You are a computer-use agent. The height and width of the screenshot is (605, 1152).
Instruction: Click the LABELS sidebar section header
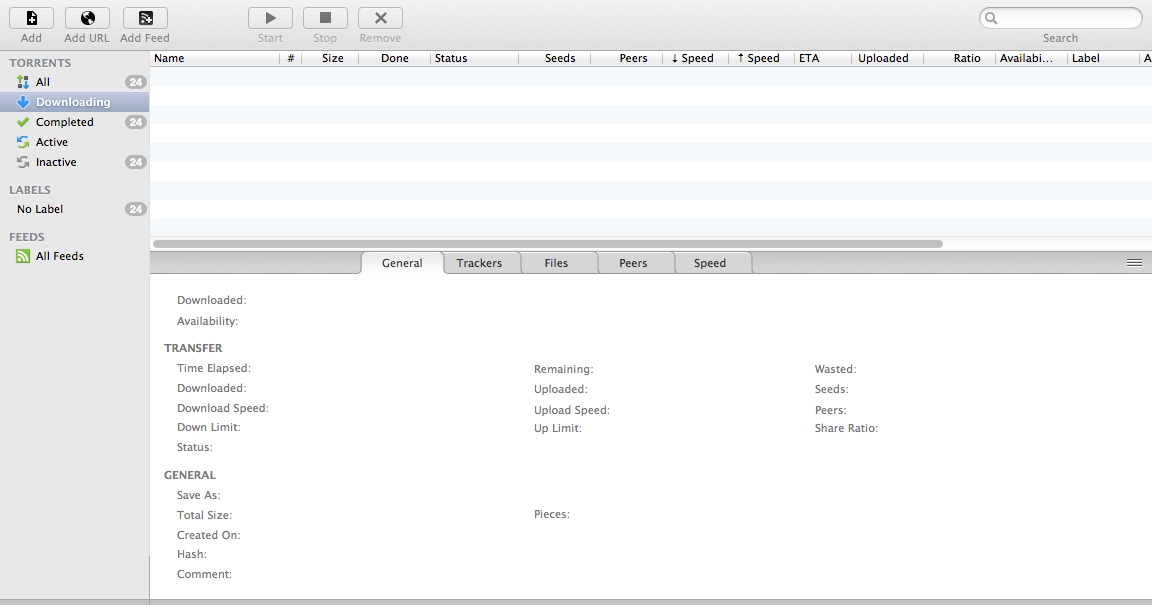(30, 190)
